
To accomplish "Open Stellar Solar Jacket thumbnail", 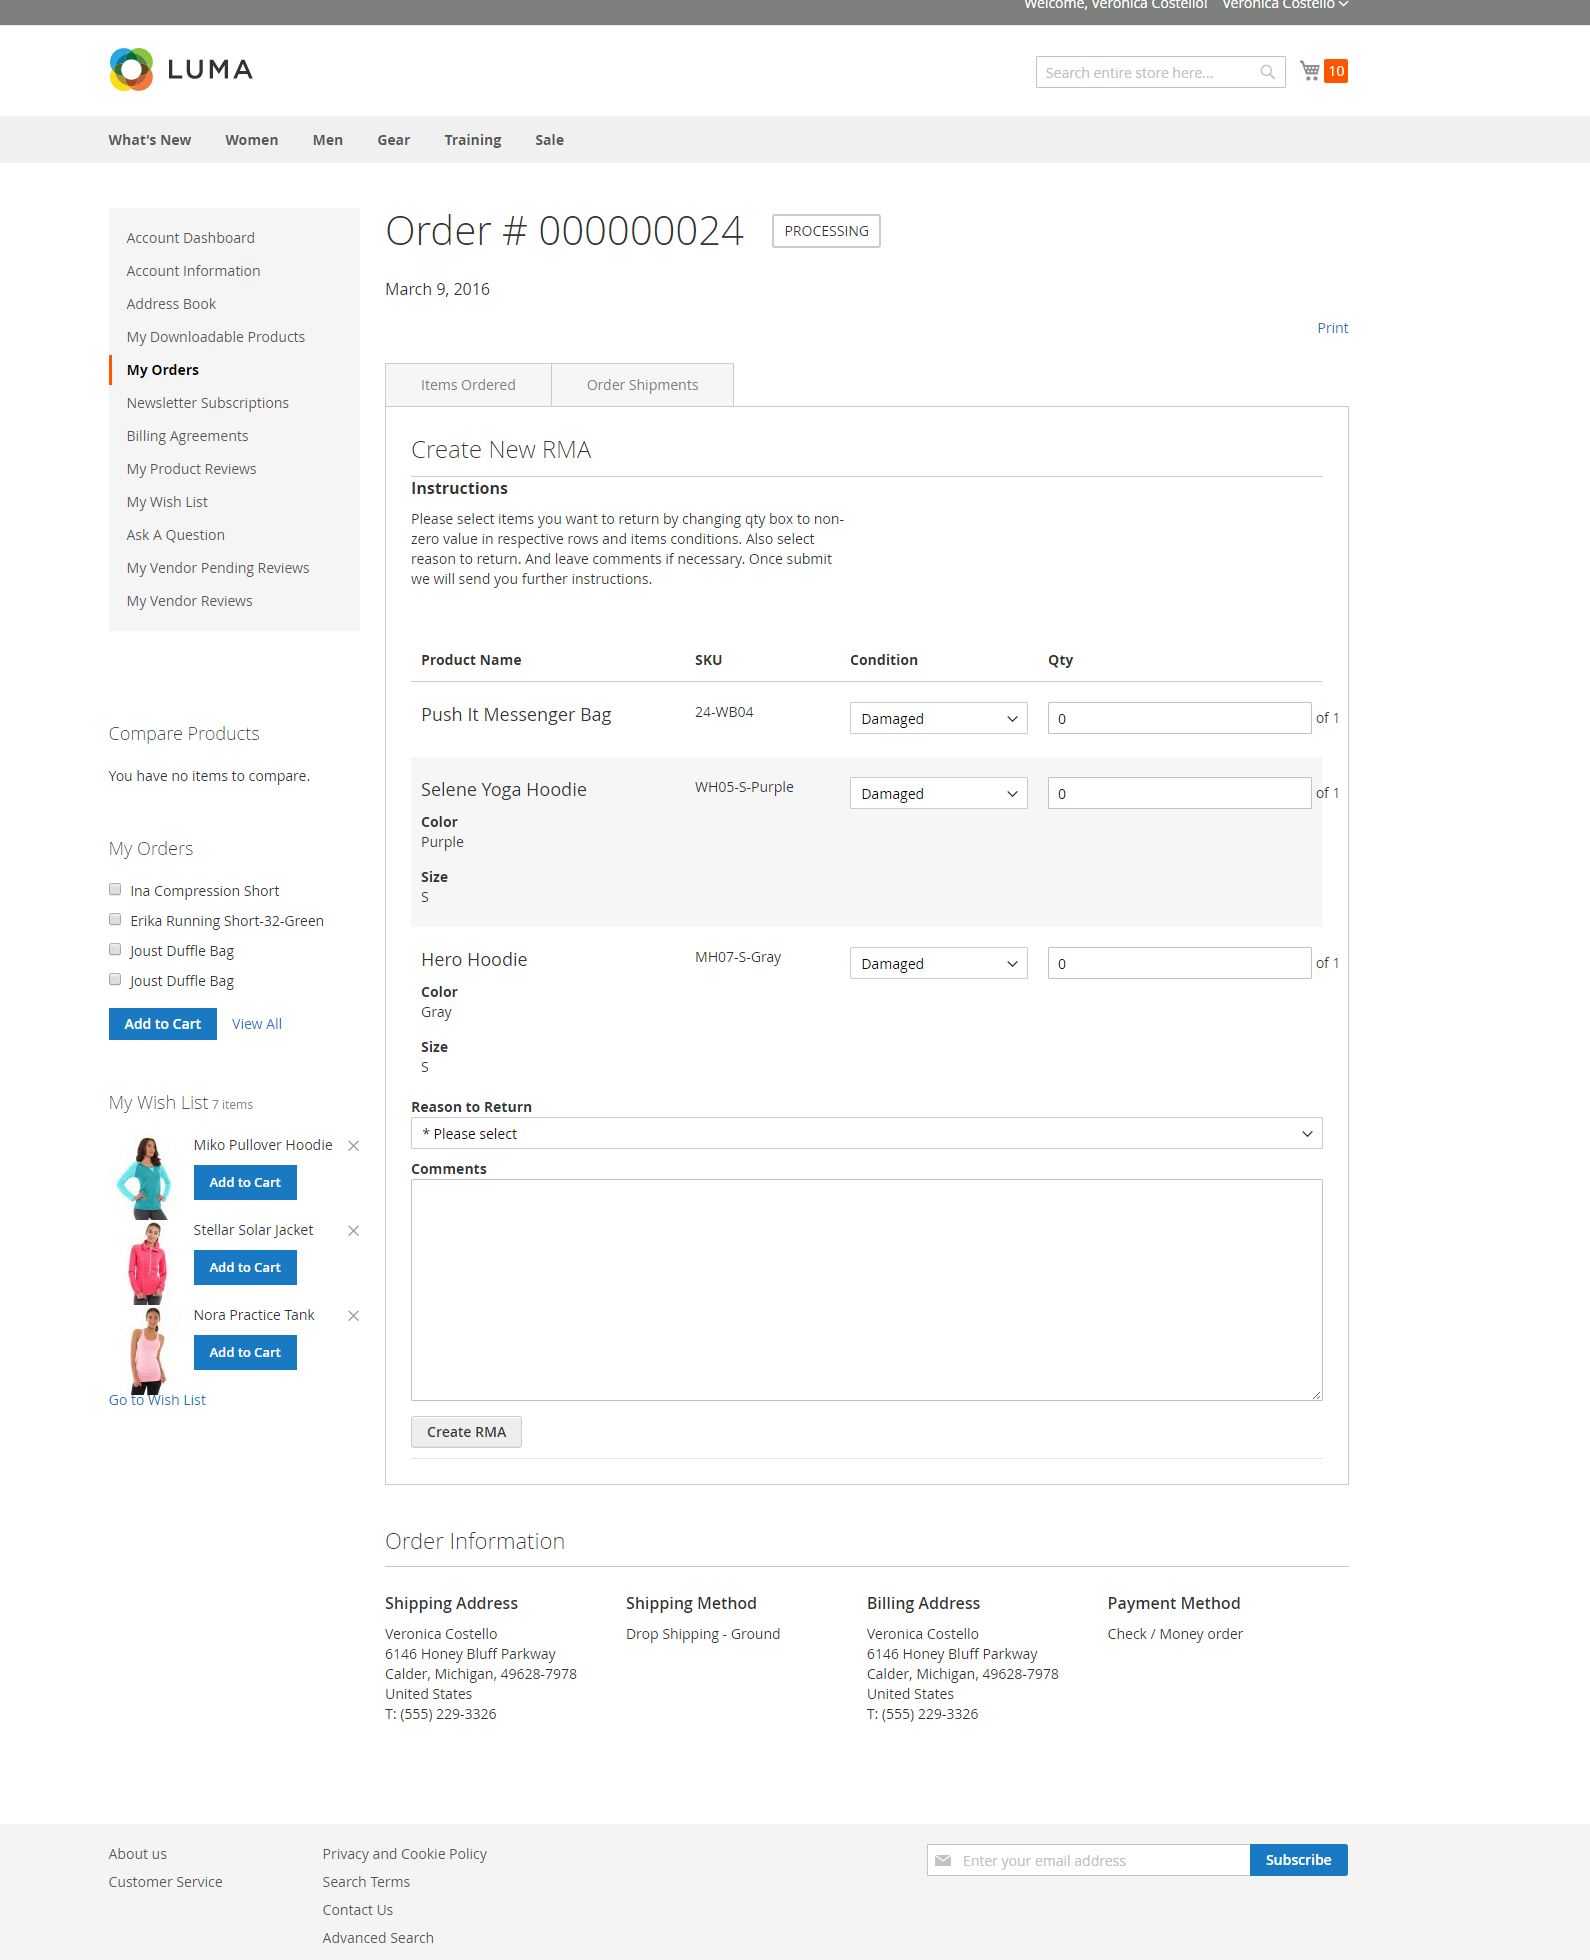I will (147, 1262).
